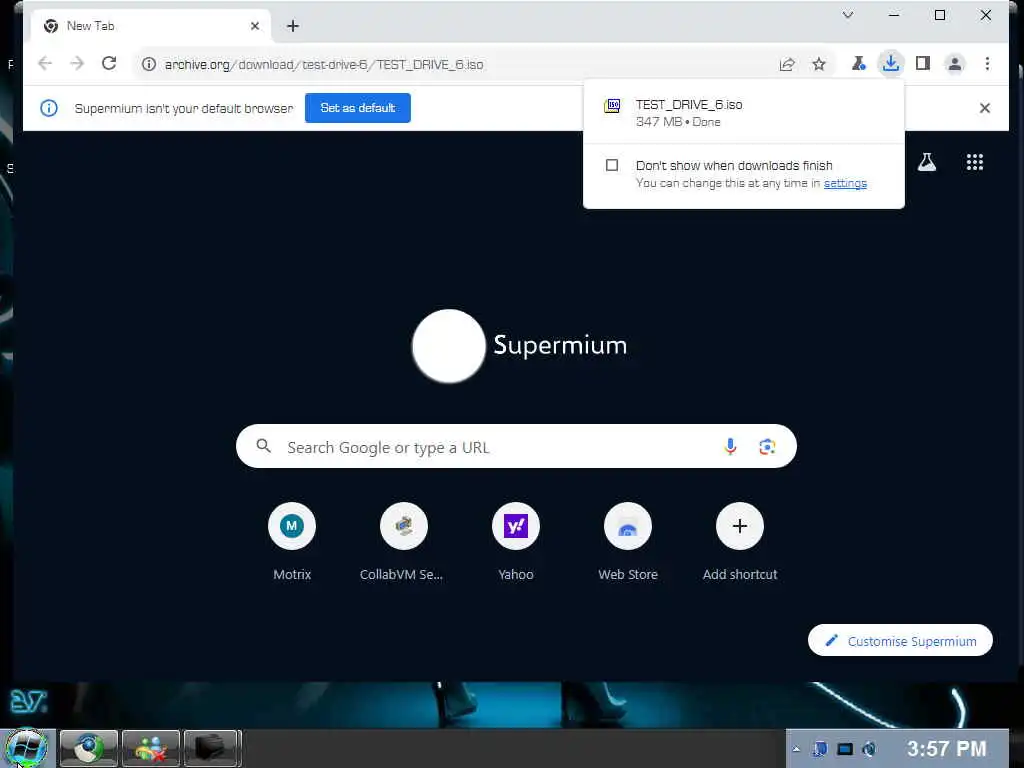Open the Google apps grid
The height and width of the screenshot is (768, 1024).
pyautogui.click(x=974, y=162)
